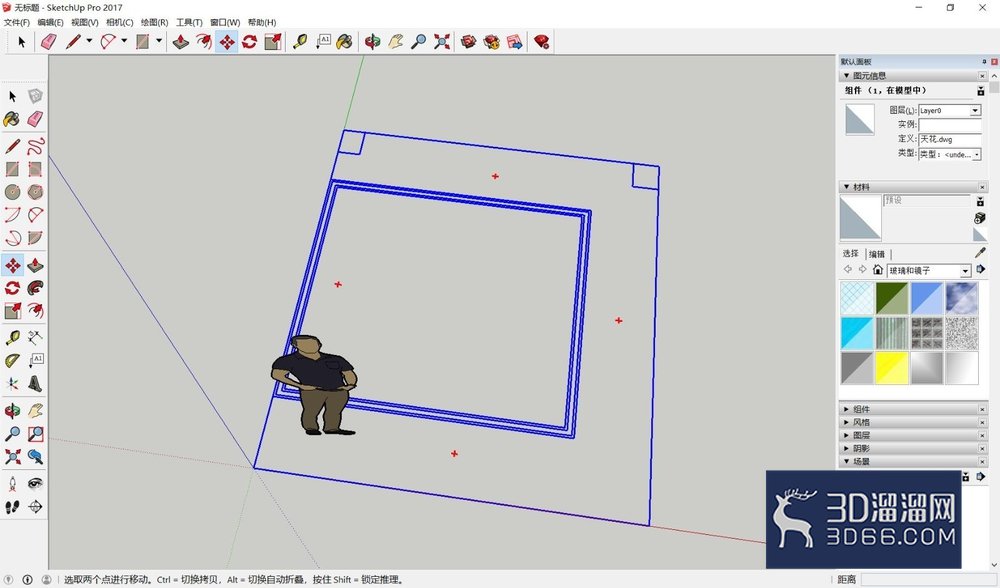Select Zoom Window tool in left toolbar

[x=36, y=434]
